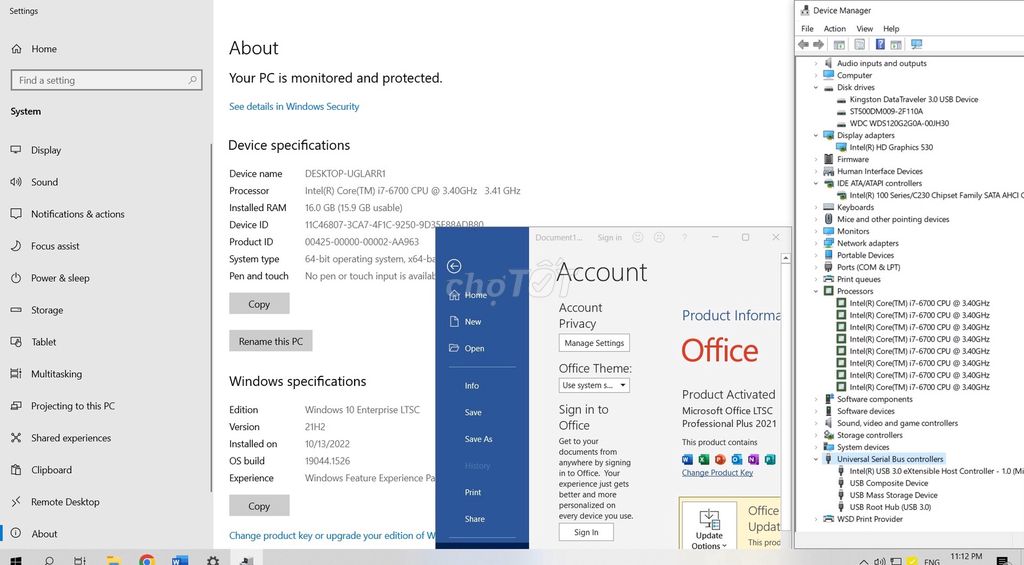1024x565 pixels.
Task: Collapse the Processors node
Action: click(x=816, y=291)
